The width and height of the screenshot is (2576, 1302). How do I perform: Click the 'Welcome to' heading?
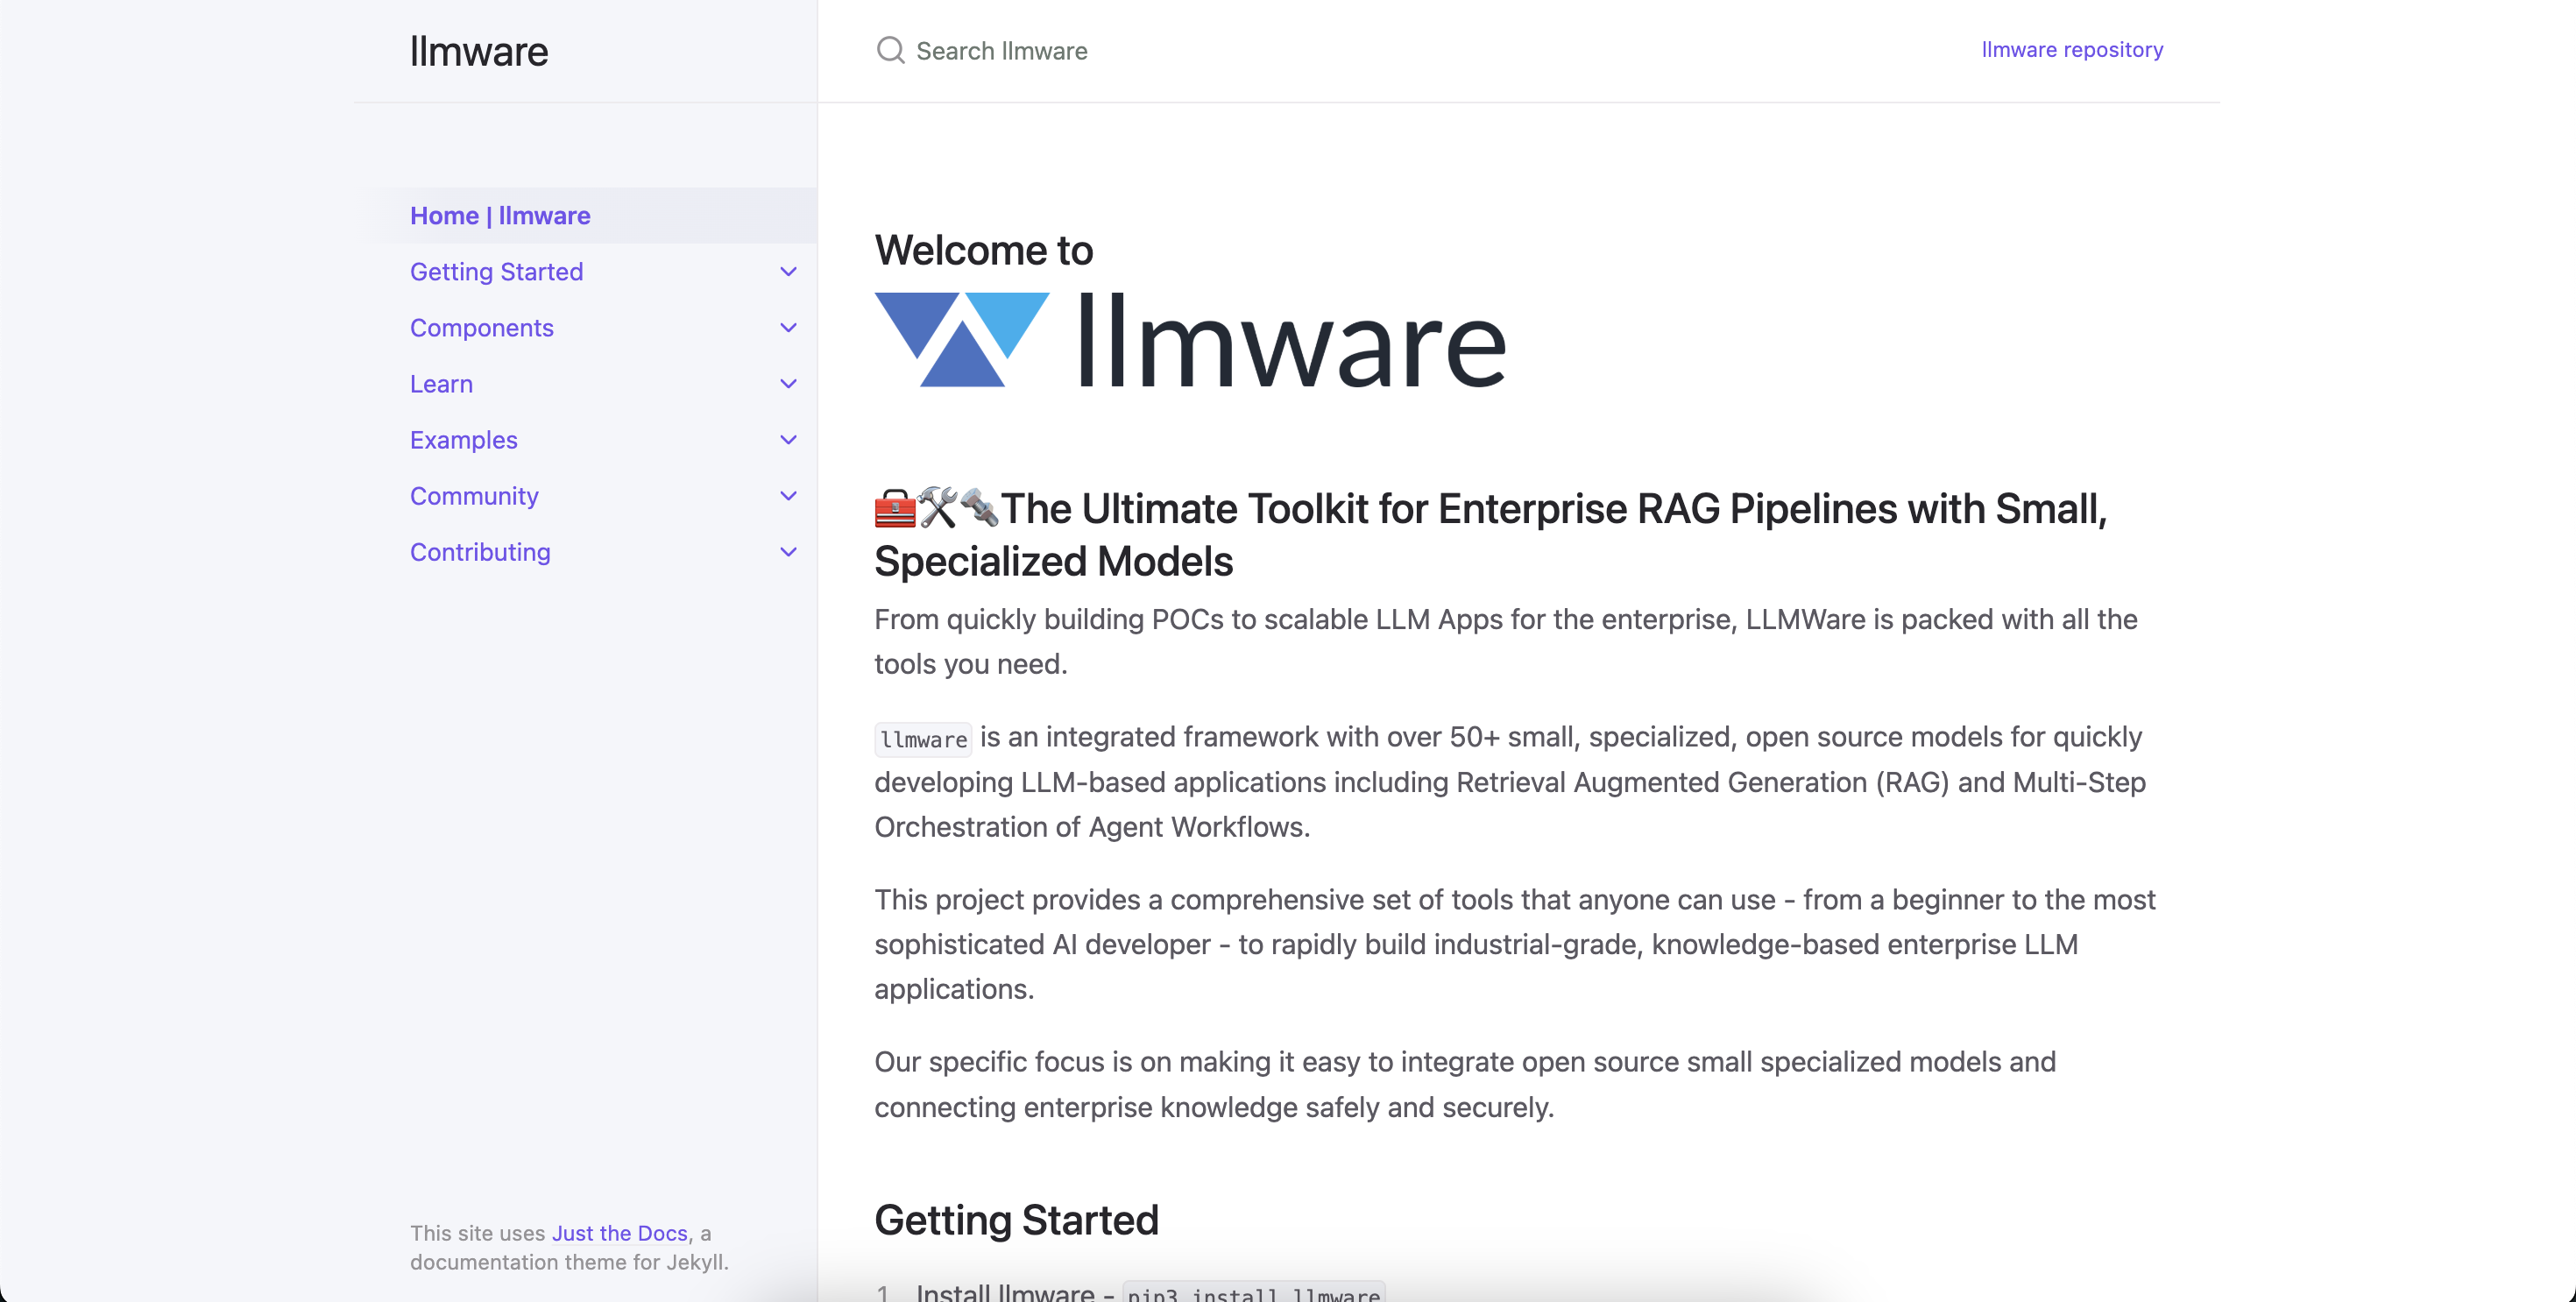click(x=983, y=250)
